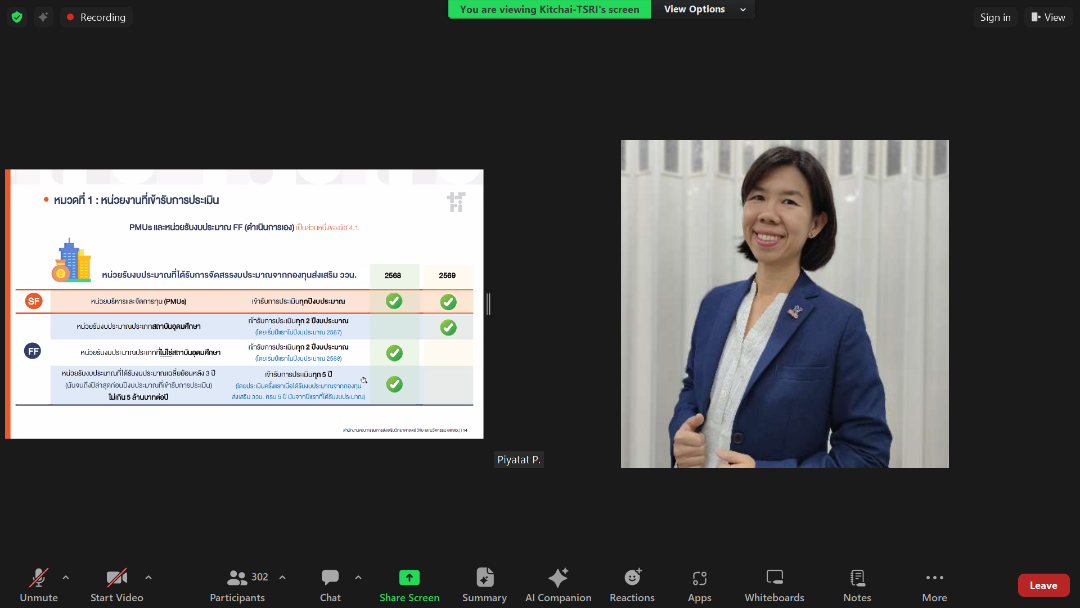The image size is (1080, 608).
Task: Unmute the microphone
Action: [39, 585]
